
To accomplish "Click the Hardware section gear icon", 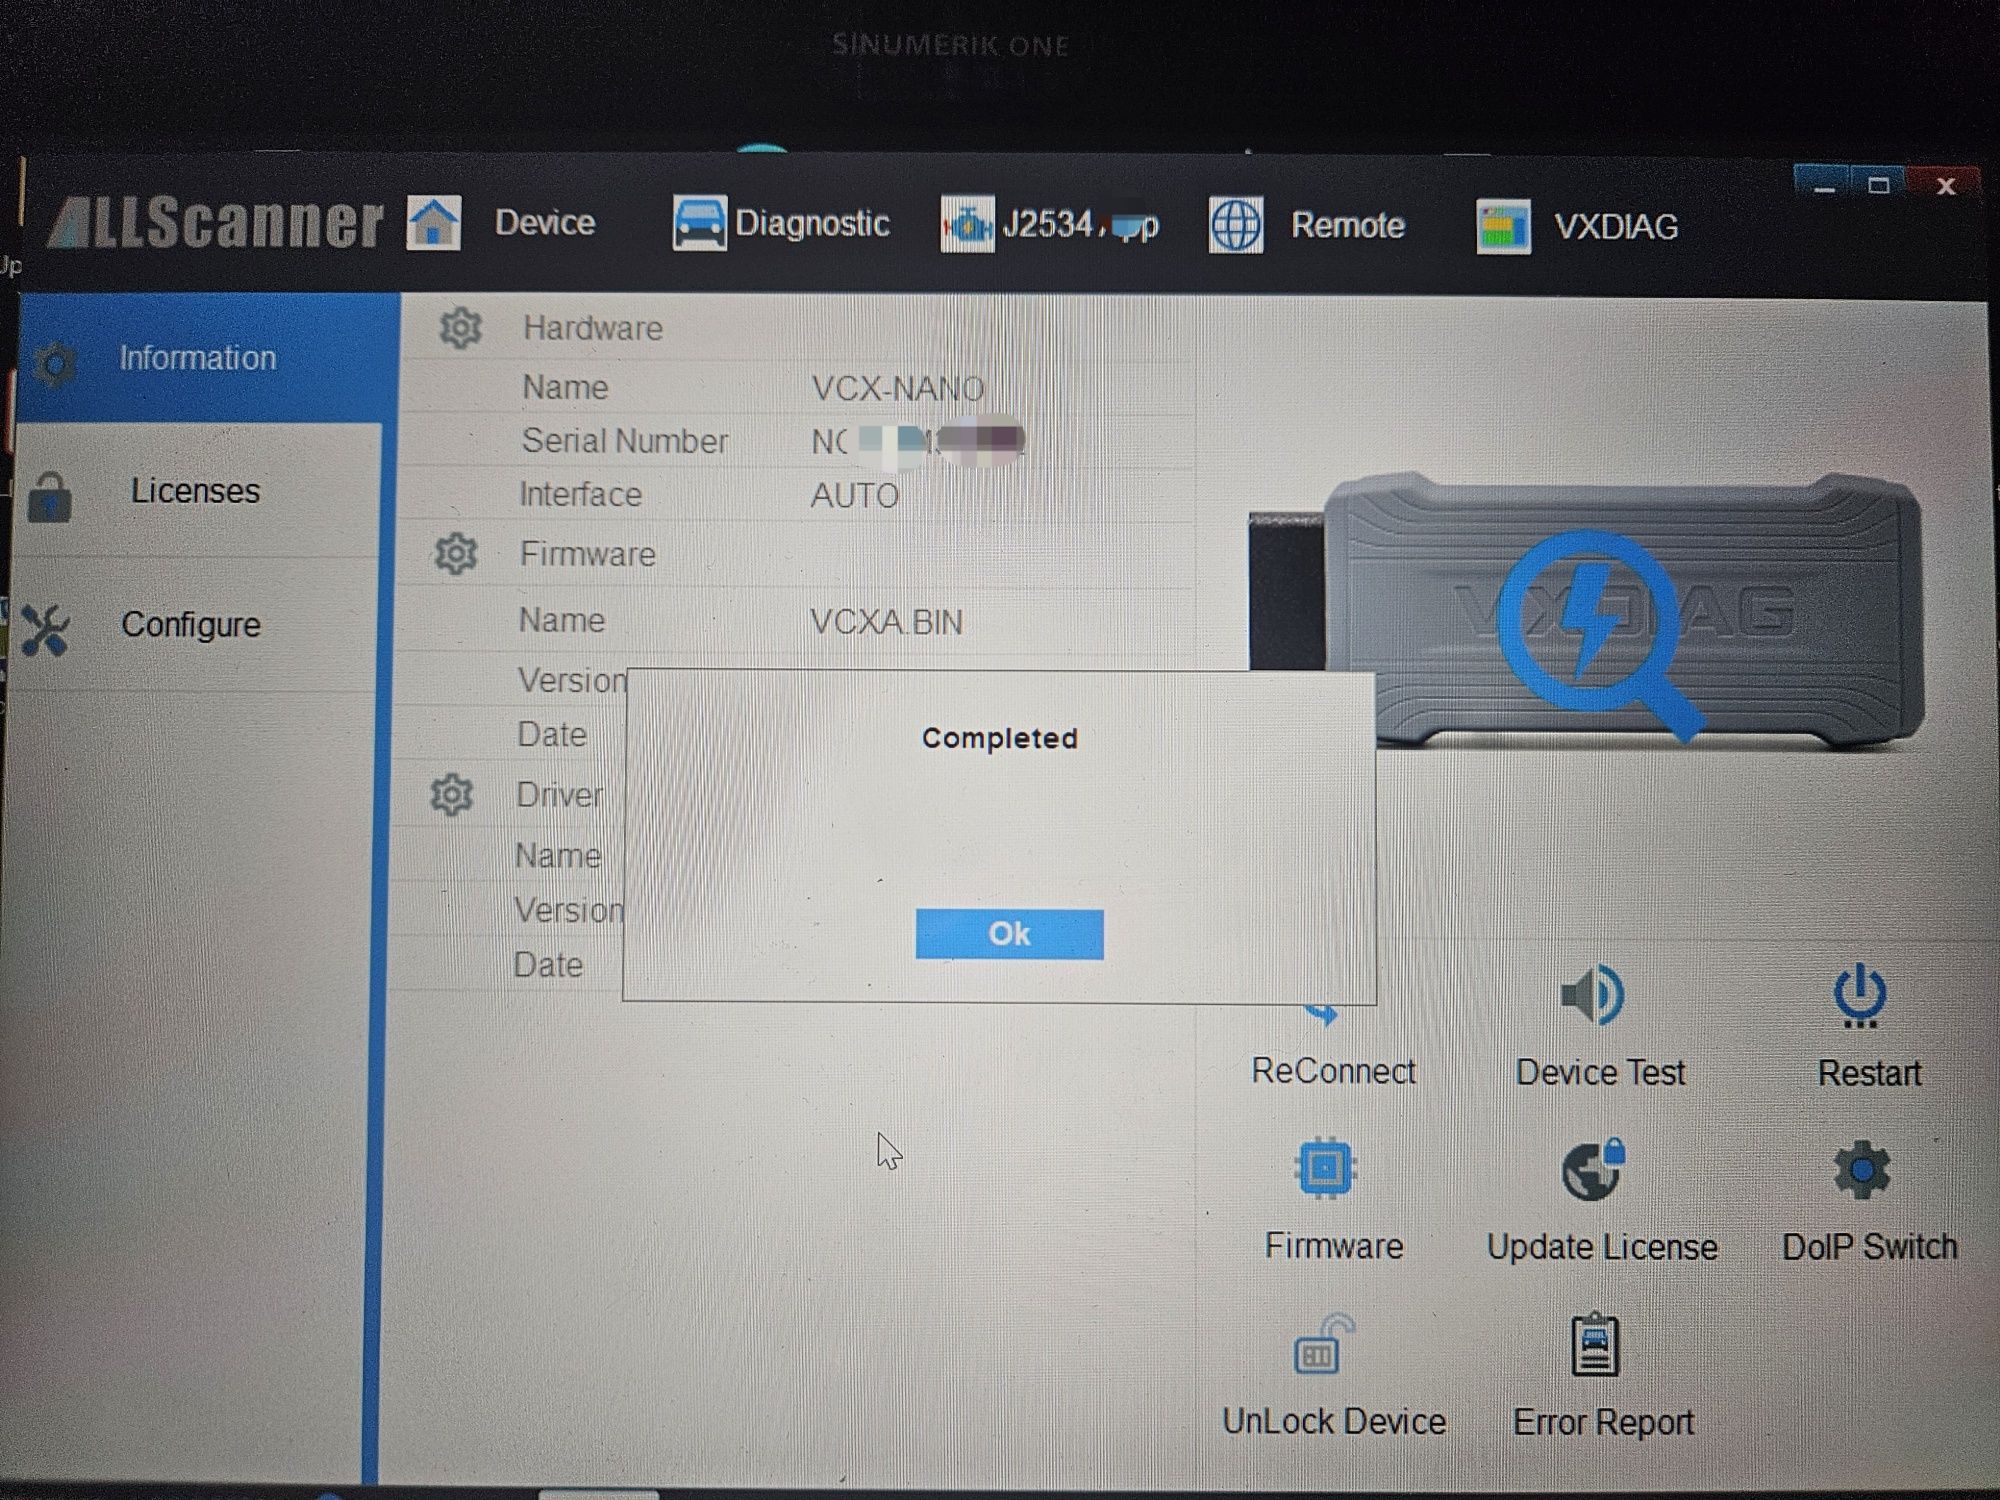I will coord(460,328).
